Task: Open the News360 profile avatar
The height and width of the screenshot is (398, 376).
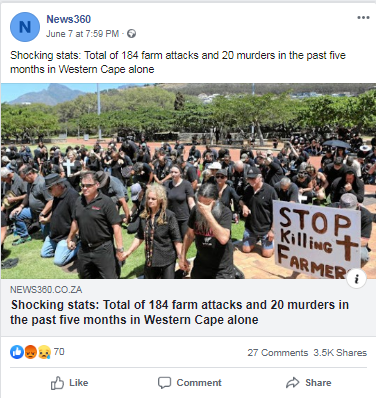Action: (25, 27)
